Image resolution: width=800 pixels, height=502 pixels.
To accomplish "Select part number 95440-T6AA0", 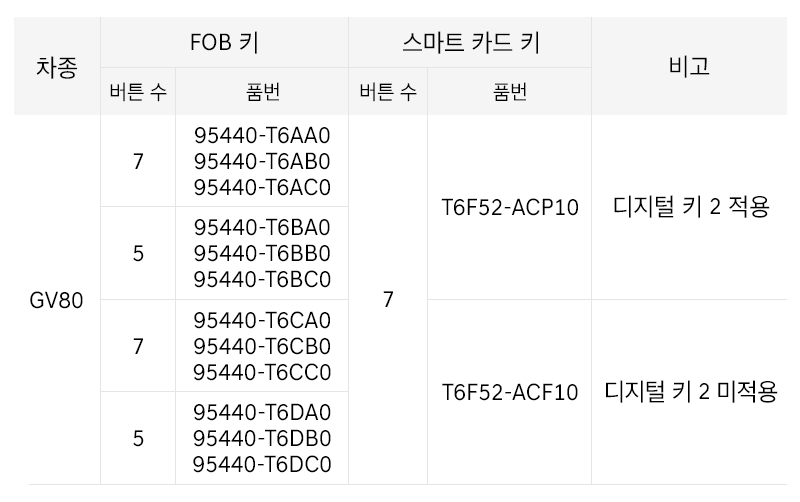I will click(x=261, y=137).
